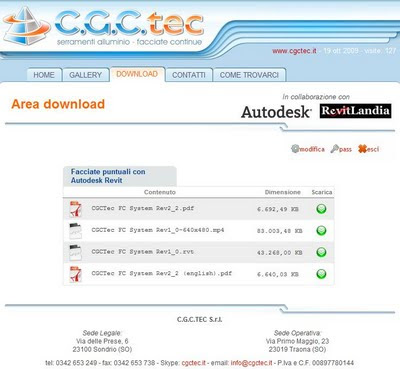400x369 pixels.
Task: Click the pass key icon
Action: pos(335,149)
